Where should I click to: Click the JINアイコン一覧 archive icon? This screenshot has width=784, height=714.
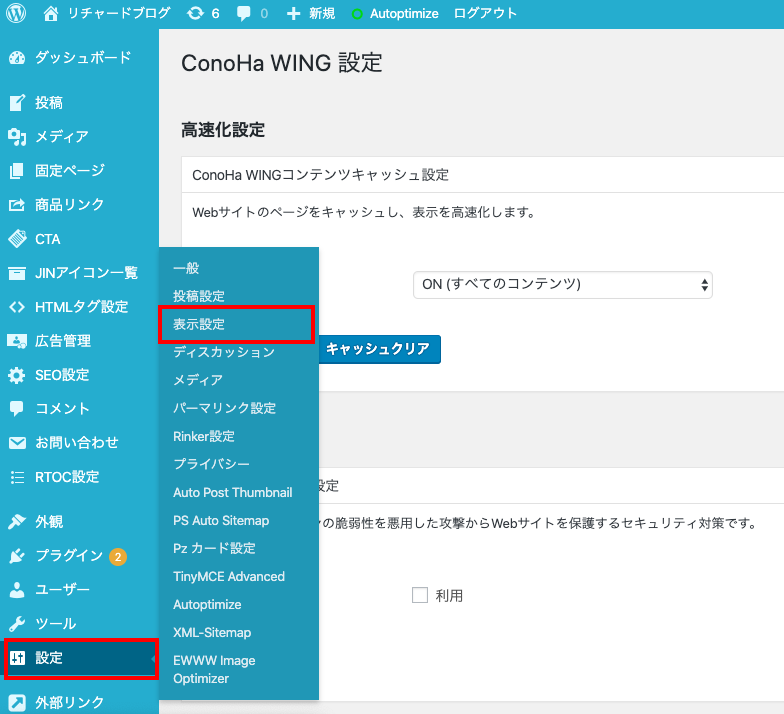tap(16, 273)
